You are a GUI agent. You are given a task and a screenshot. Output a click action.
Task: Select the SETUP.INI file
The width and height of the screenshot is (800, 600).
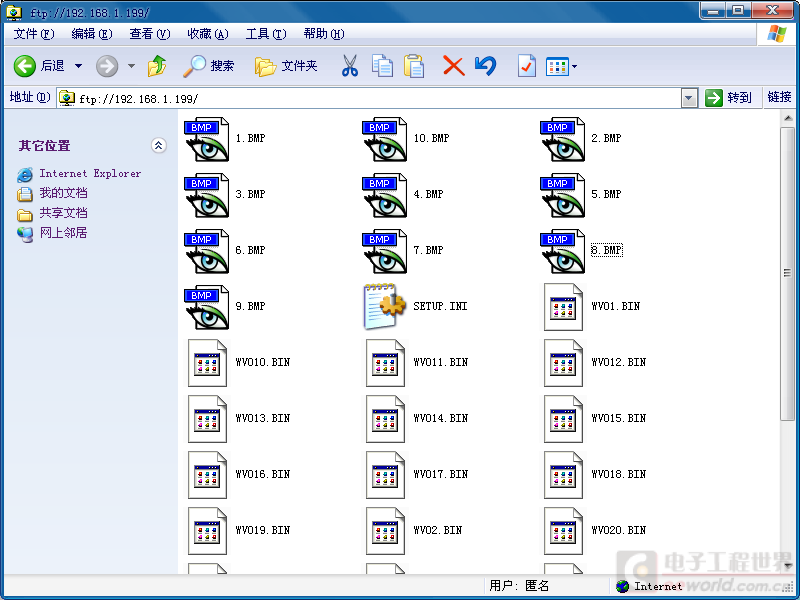point(384,306)
